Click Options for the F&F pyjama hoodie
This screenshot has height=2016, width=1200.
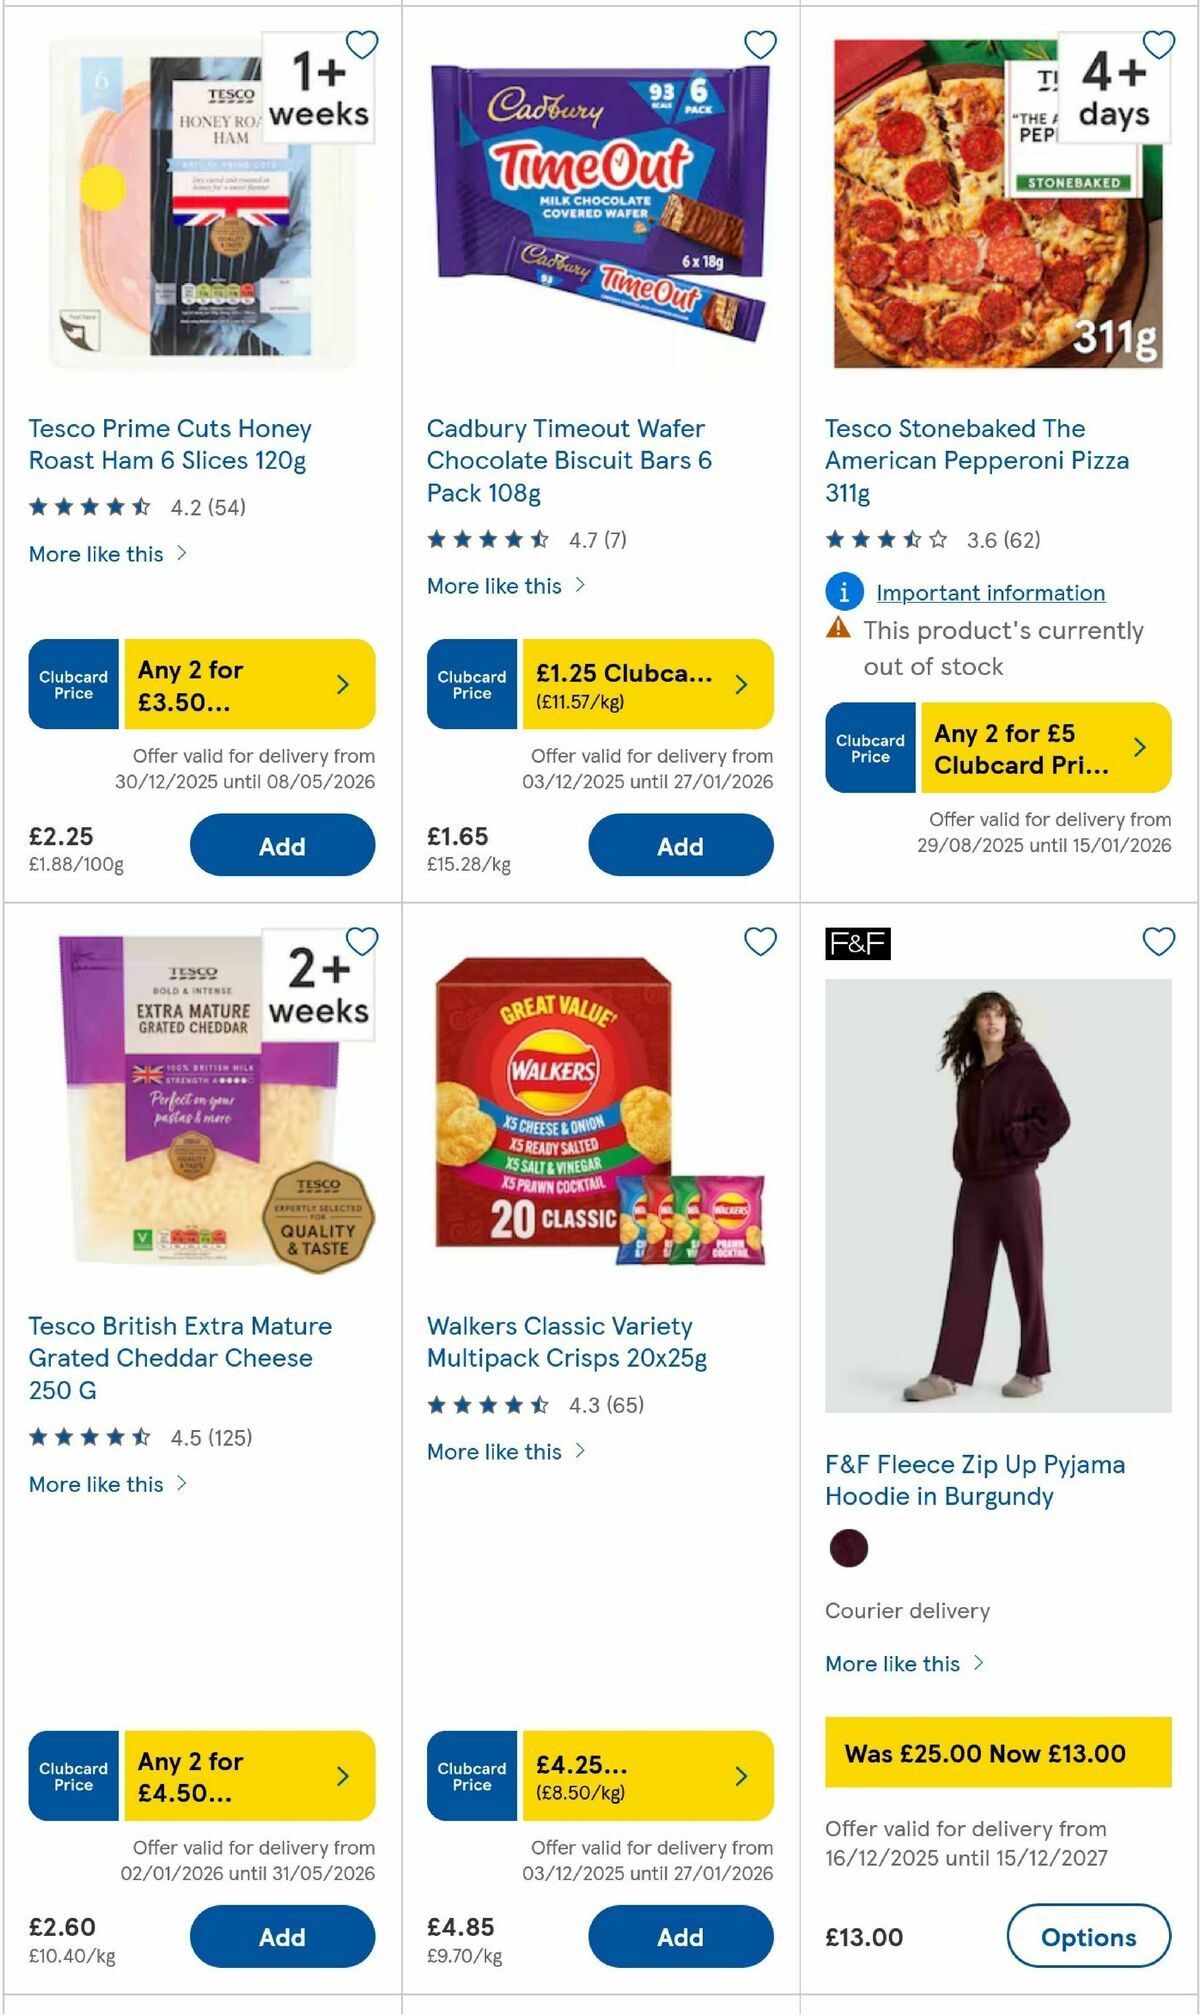pos(1089,1937)
